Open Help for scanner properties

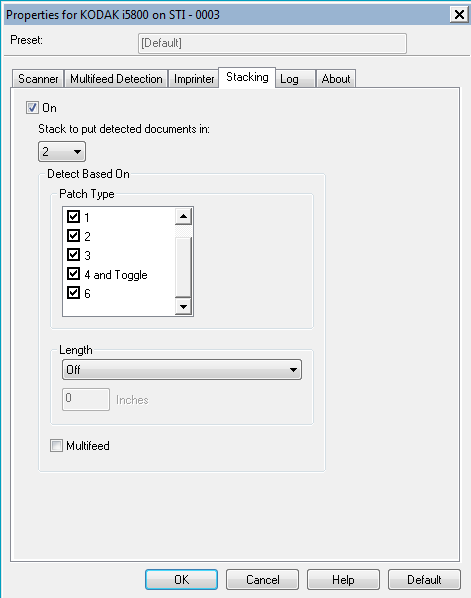click(343, 580)
